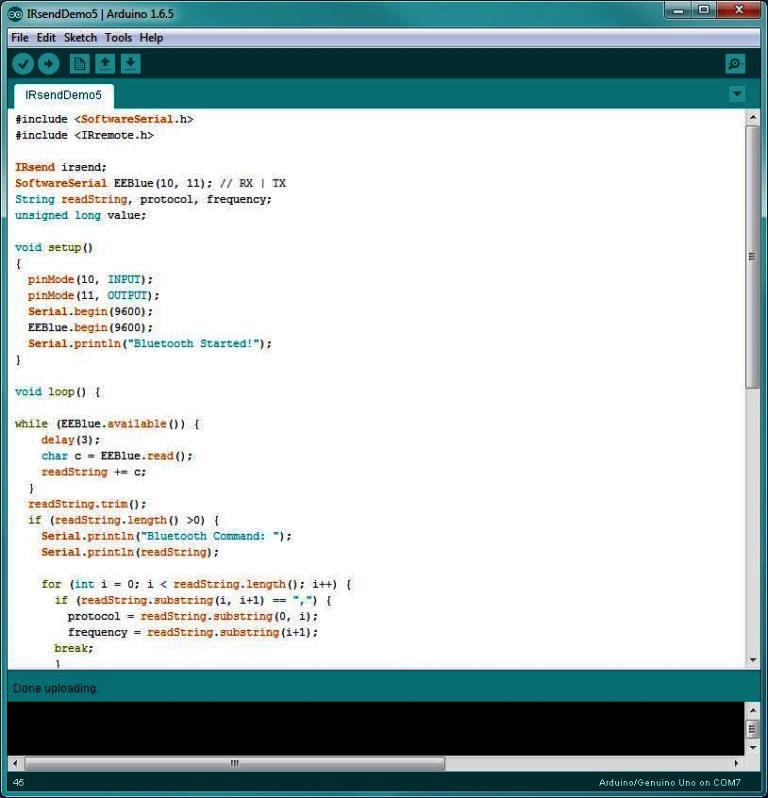Click the 'EEBlue.begin(9600);' line

click(90, 327)
